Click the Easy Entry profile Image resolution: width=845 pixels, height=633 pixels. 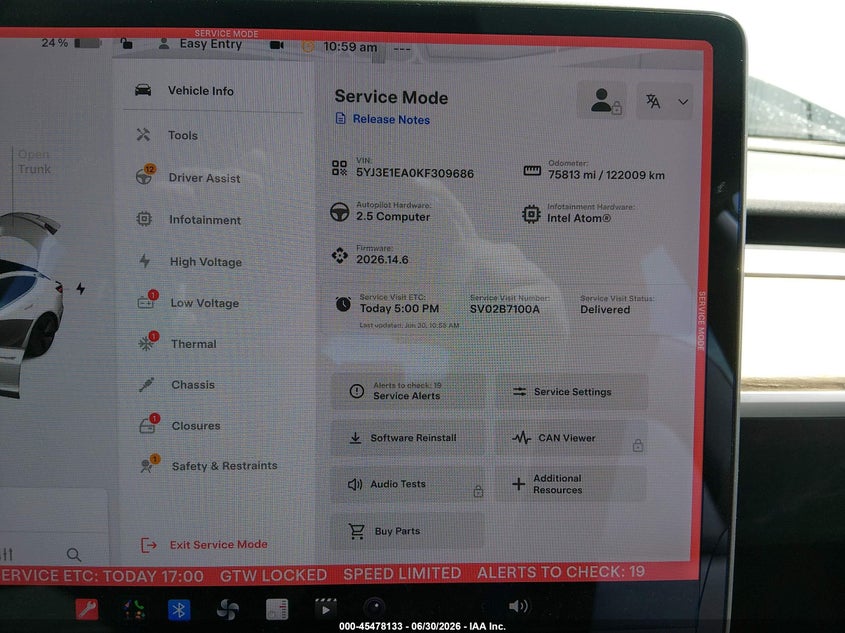(x=200, y=44)
